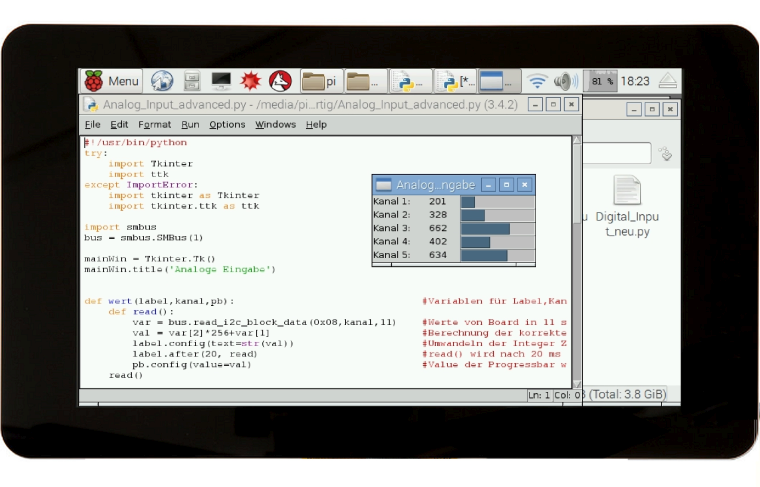
Task: Open the Options menu
Action: pos(227,125)
